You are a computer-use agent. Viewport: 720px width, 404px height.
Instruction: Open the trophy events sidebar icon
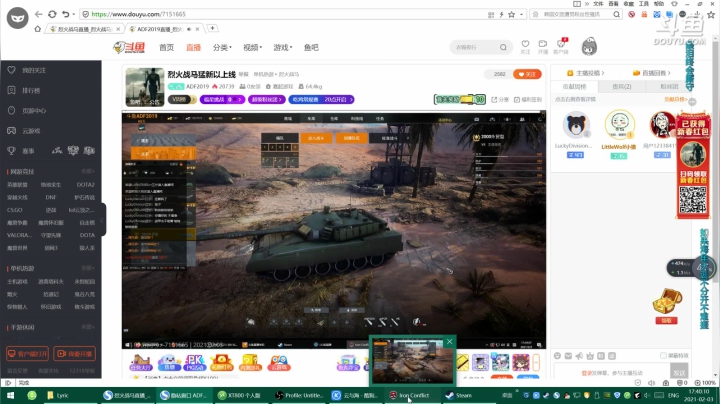11,151
